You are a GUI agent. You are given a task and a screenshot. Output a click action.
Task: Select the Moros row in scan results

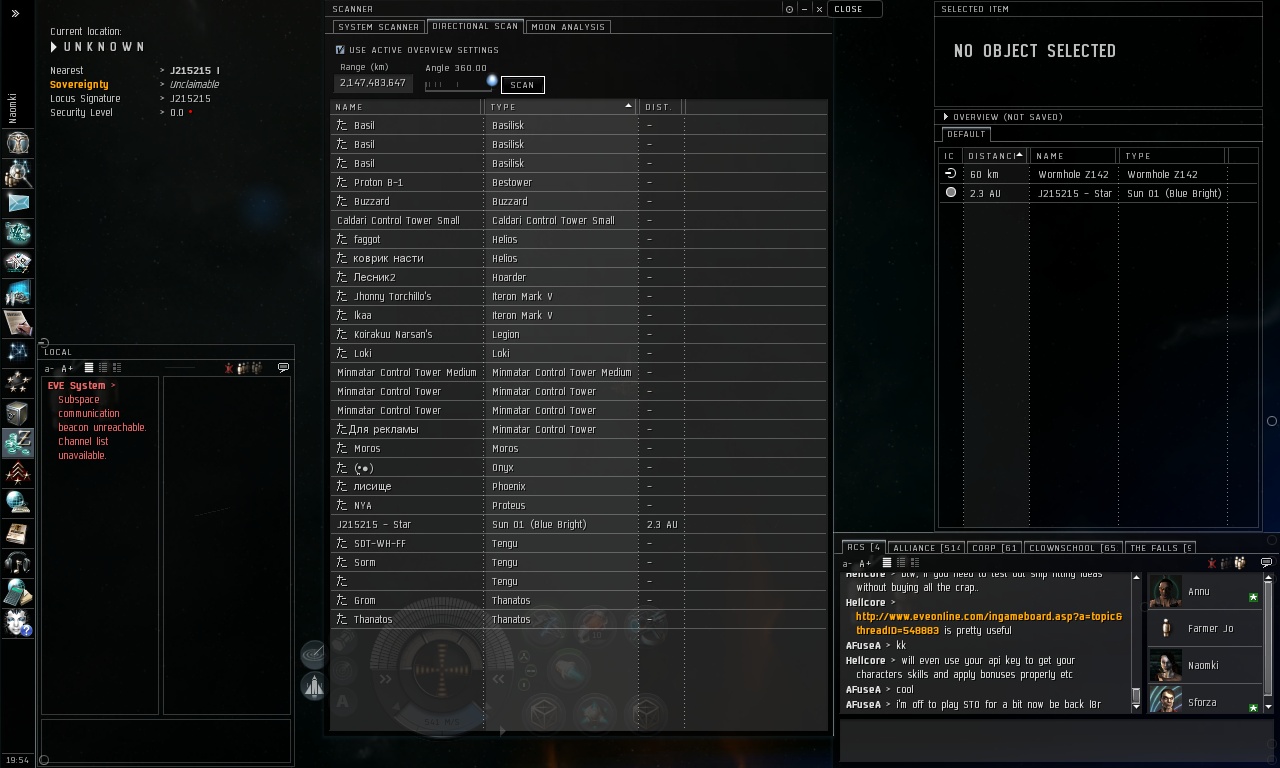pyautogui.click(x=579, y=448)
